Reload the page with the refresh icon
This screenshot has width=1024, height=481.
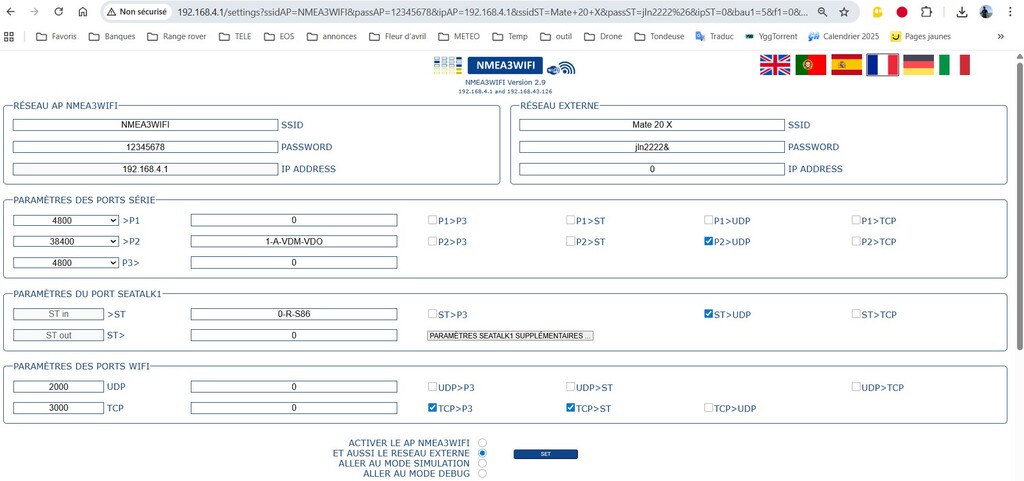[58, 12]
